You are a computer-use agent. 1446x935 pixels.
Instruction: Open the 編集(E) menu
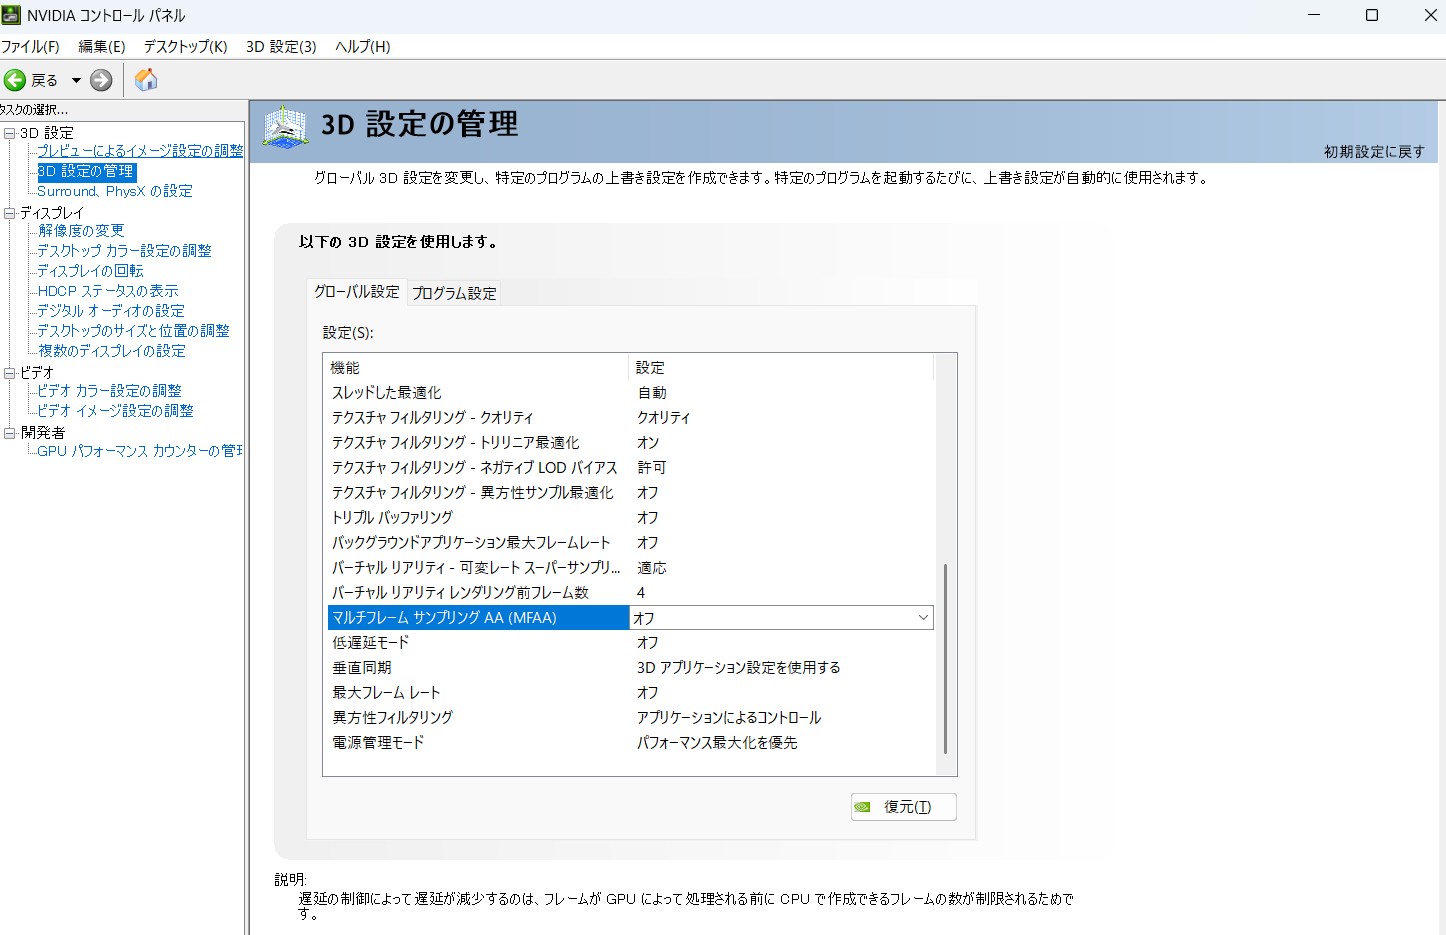click(x=101, y=46)
